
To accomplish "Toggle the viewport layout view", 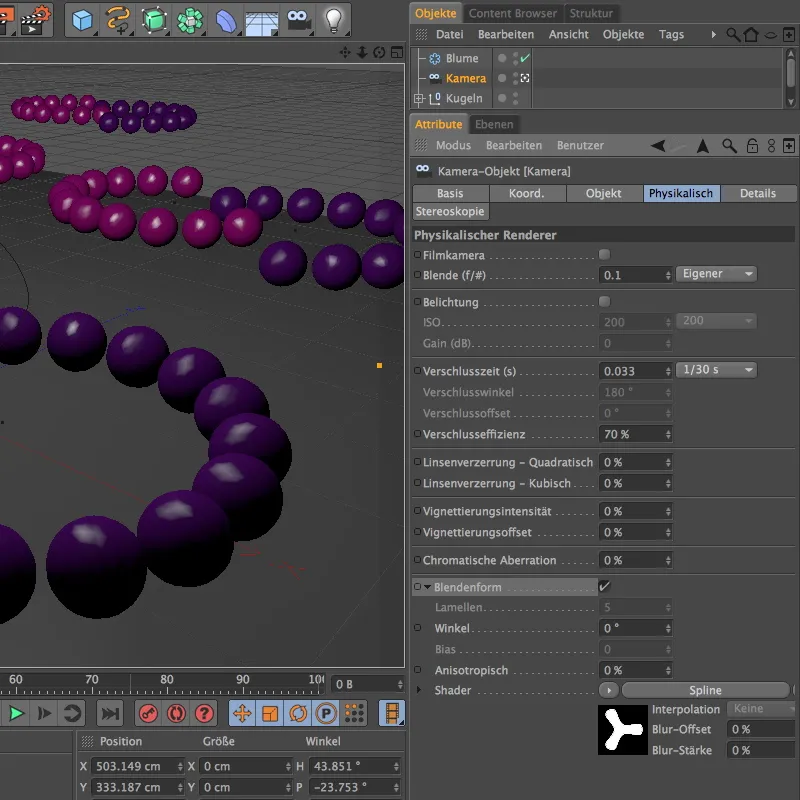I will 396,52.
